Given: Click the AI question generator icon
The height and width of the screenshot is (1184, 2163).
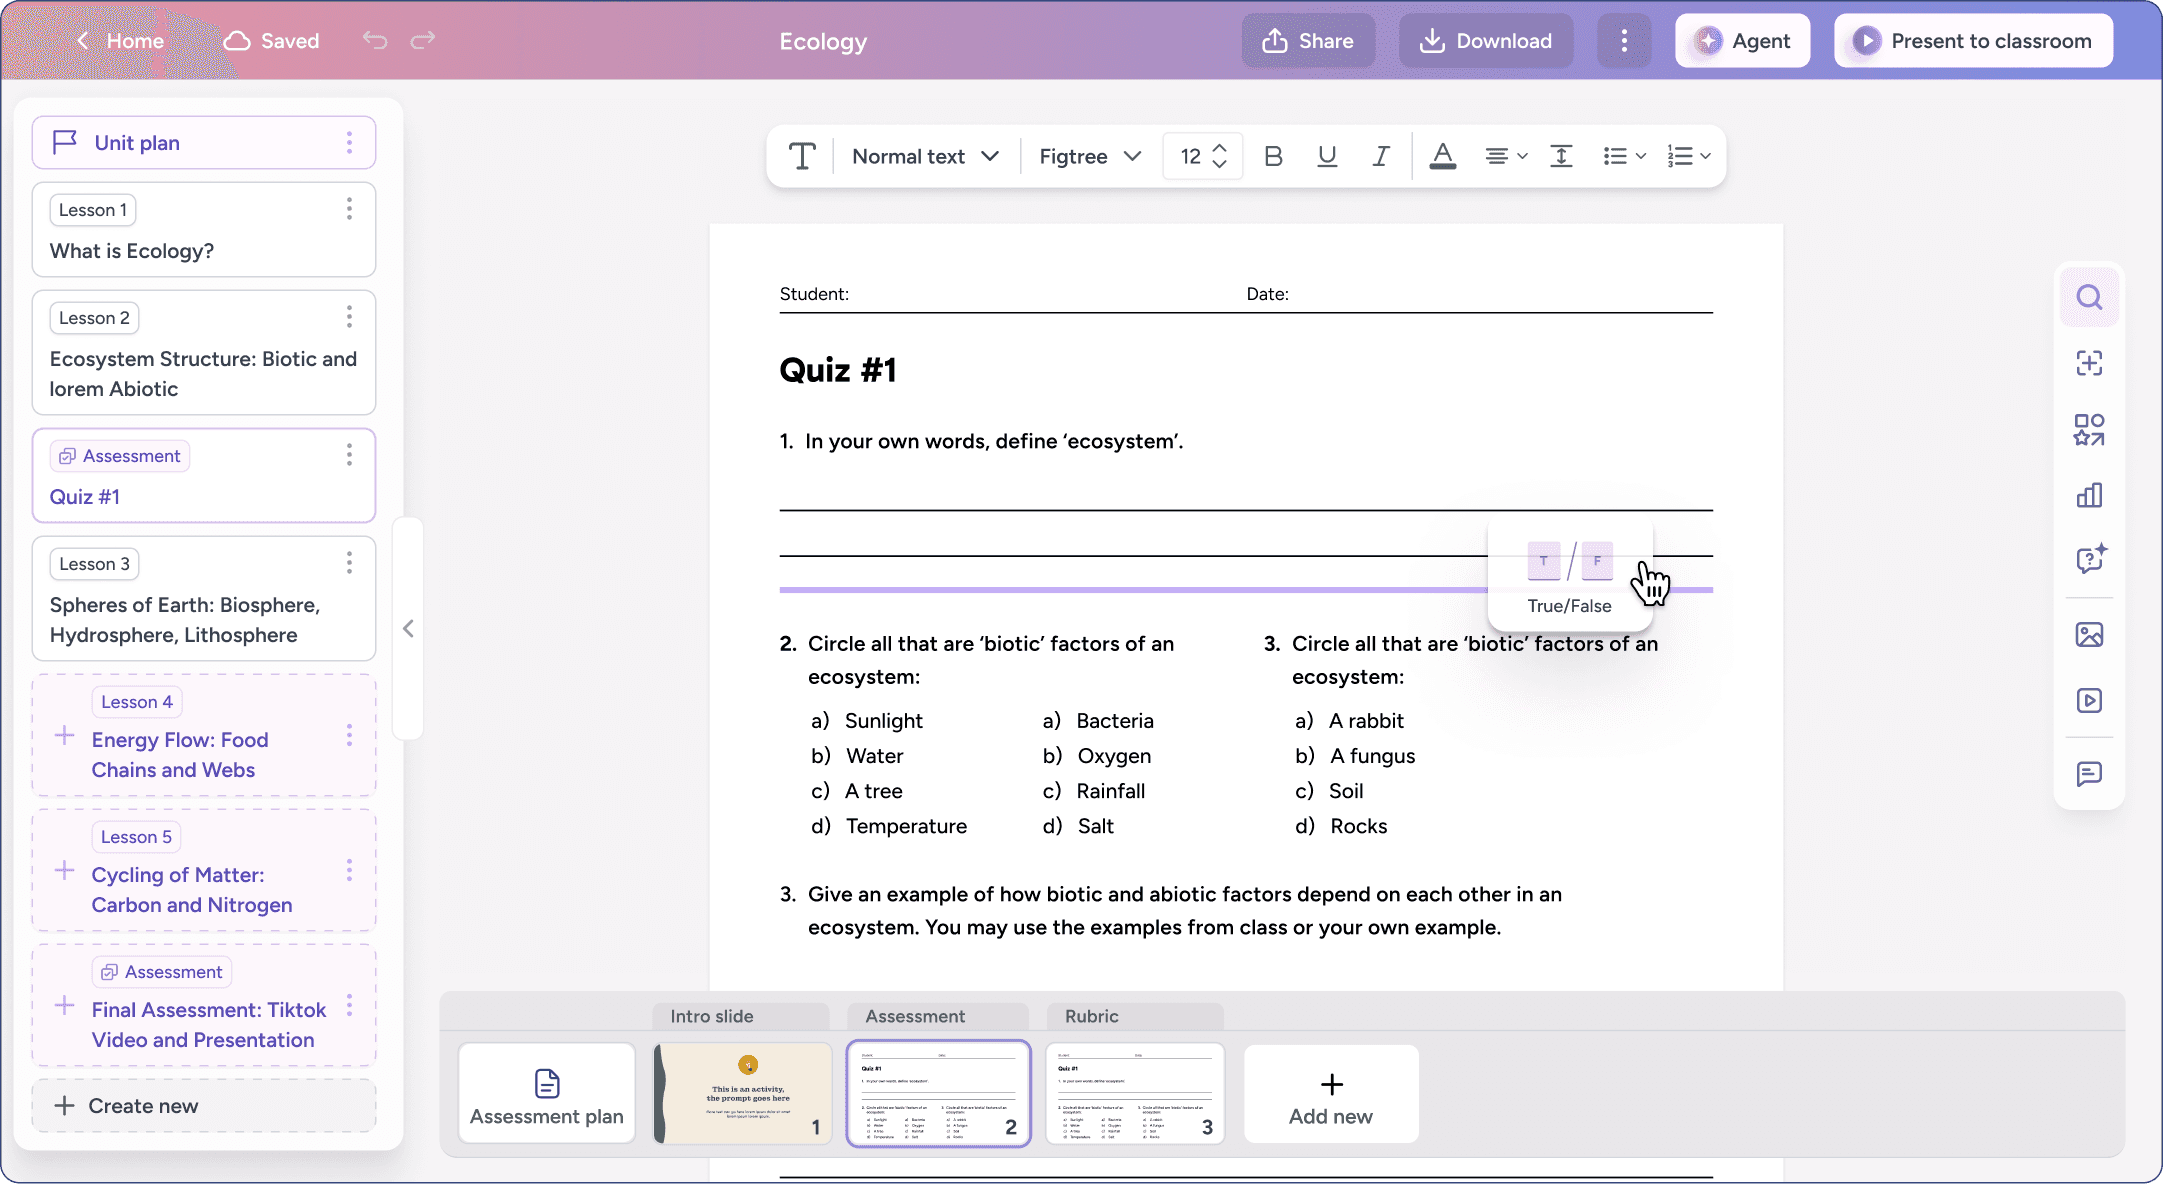Looking at the screenshot, I should pyautogui.click(x=2089, y=559).
